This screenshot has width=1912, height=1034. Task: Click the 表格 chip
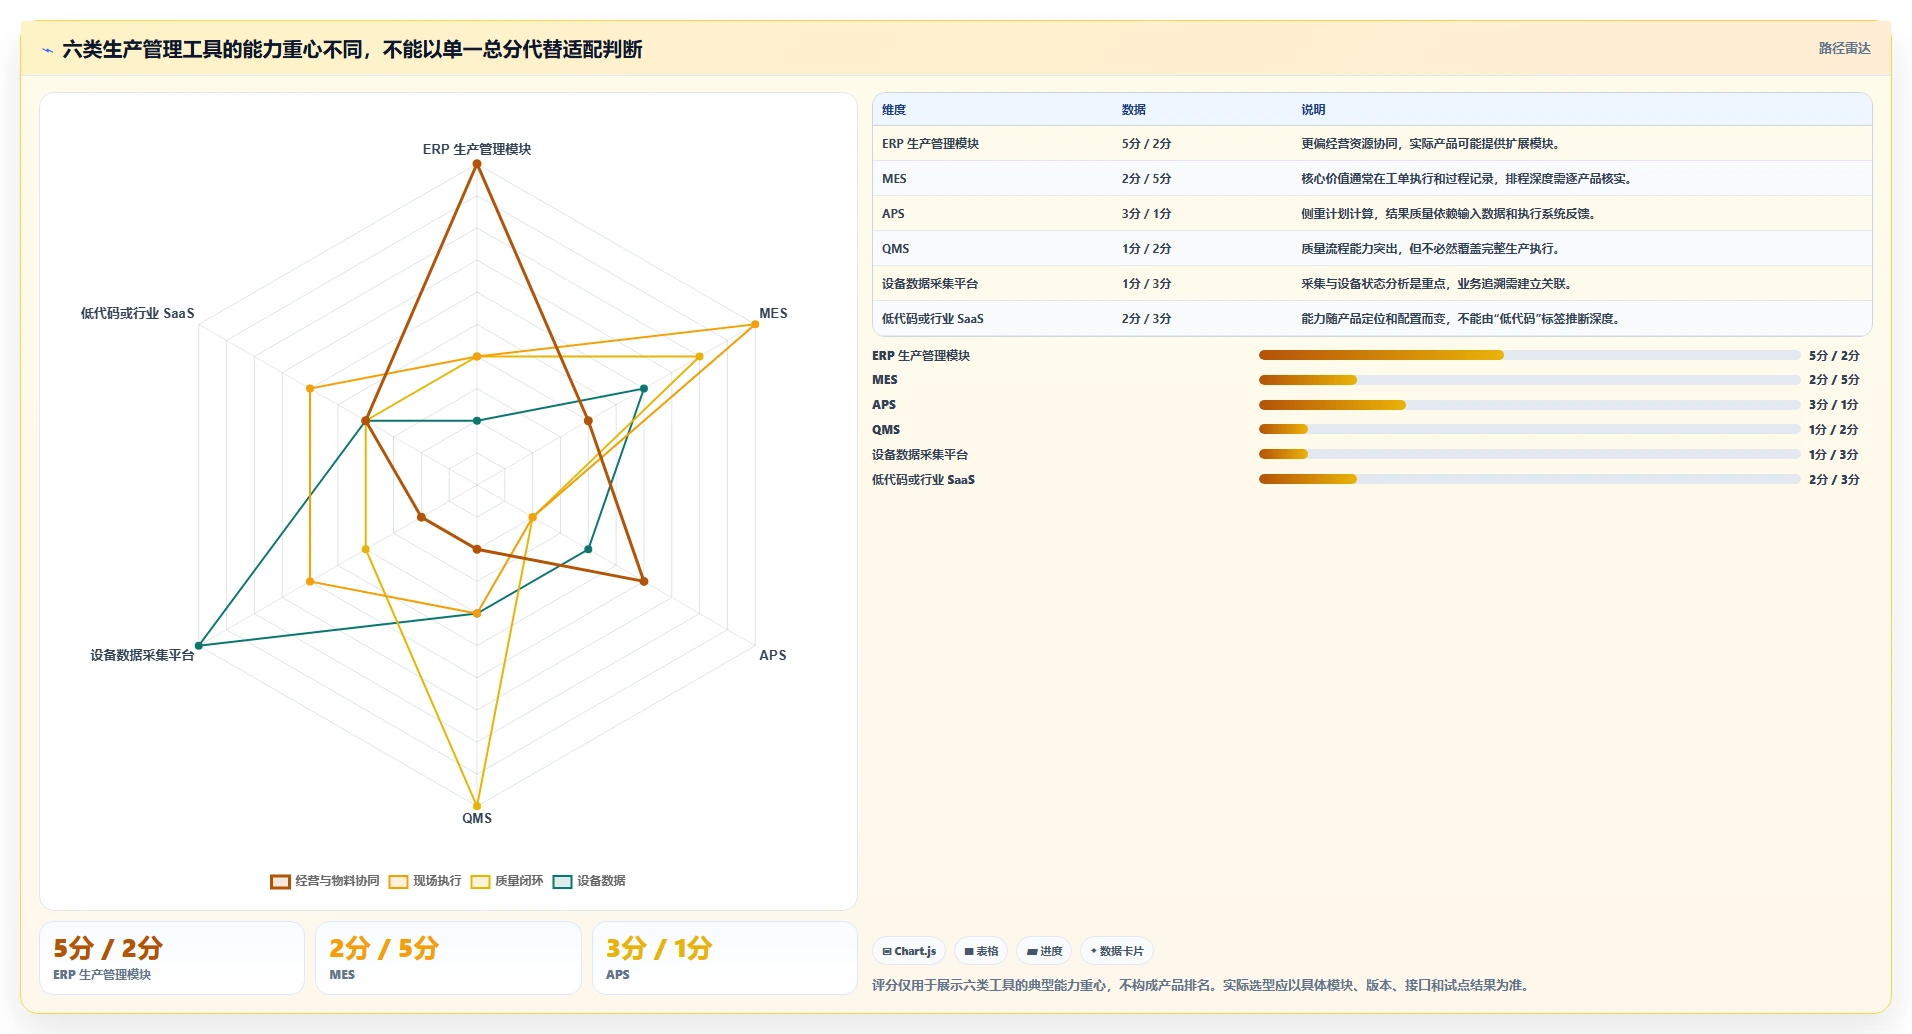981,951
